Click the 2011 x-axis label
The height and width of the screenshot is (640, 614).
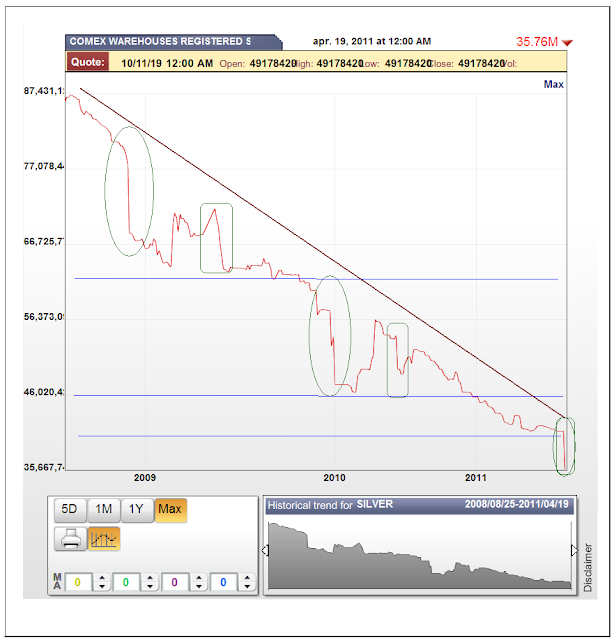tap(476, 478)
